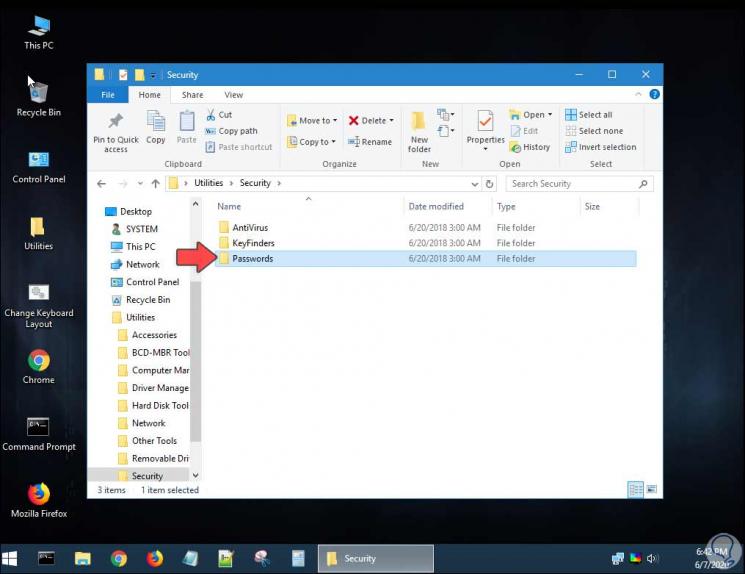The height and width of the screenshot is (574, 745).
Task: Switch to Details view icon
Action: (x=635, y=489)
